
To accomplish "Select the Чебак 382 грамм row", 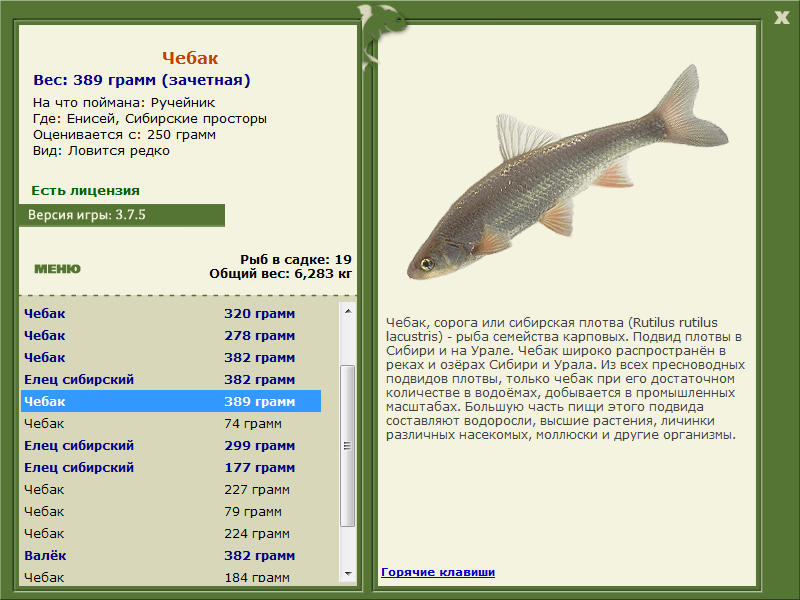I will coord(171,357).
